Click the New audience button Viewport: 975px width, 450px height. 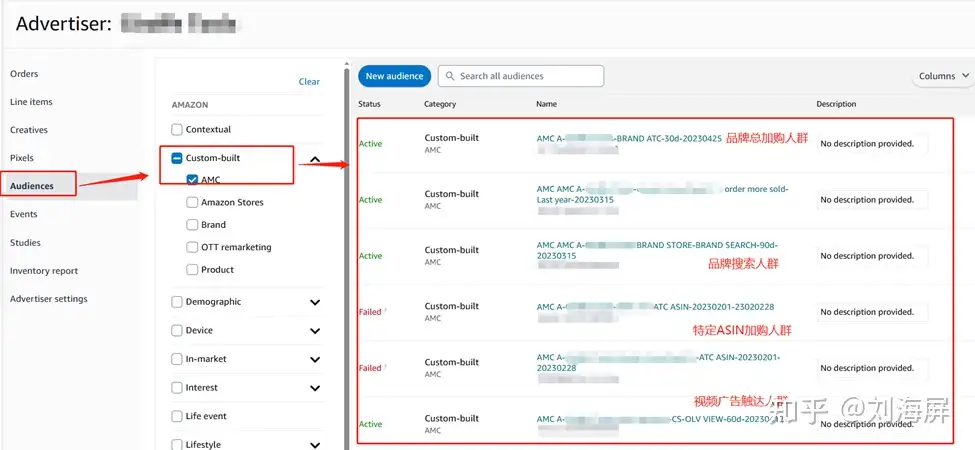394,76
